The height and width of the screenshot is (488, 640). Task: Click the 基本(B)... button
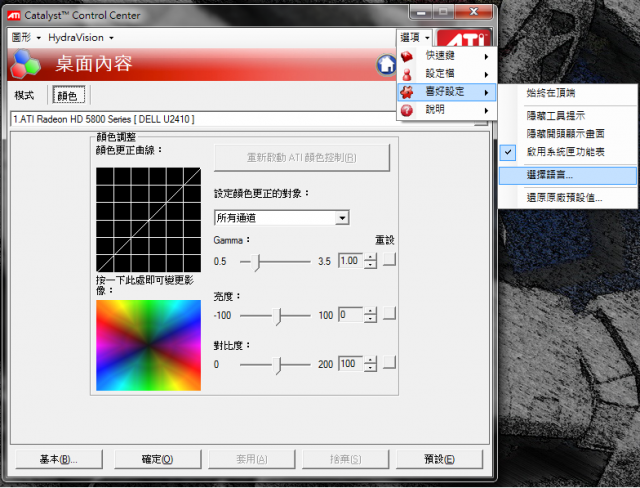pos(59,459)
